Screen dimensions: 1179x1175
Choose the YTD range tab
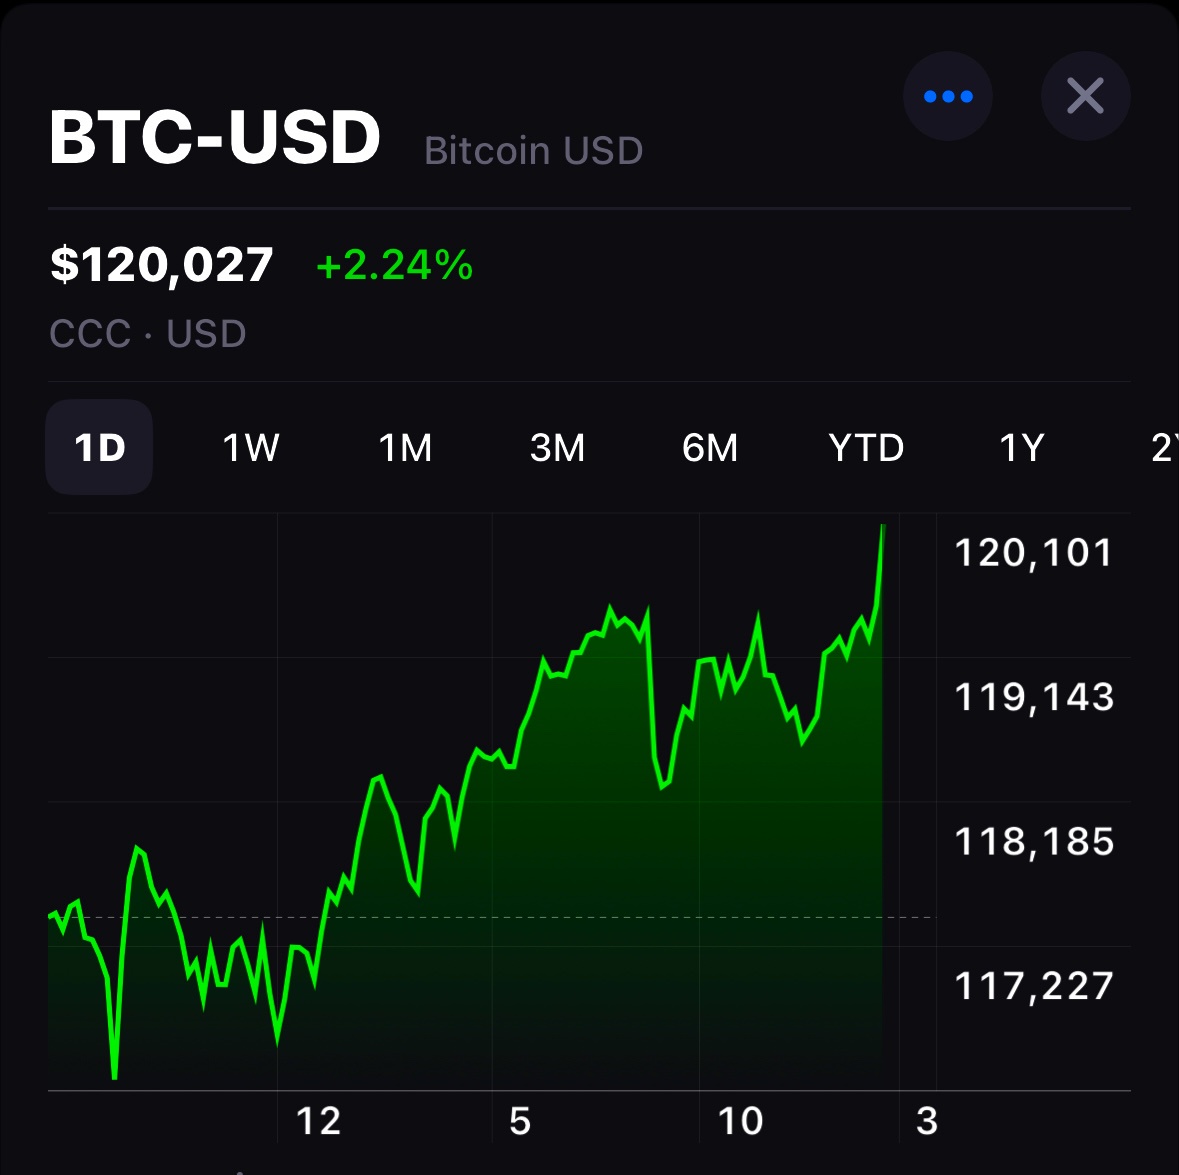pos(866,447)
